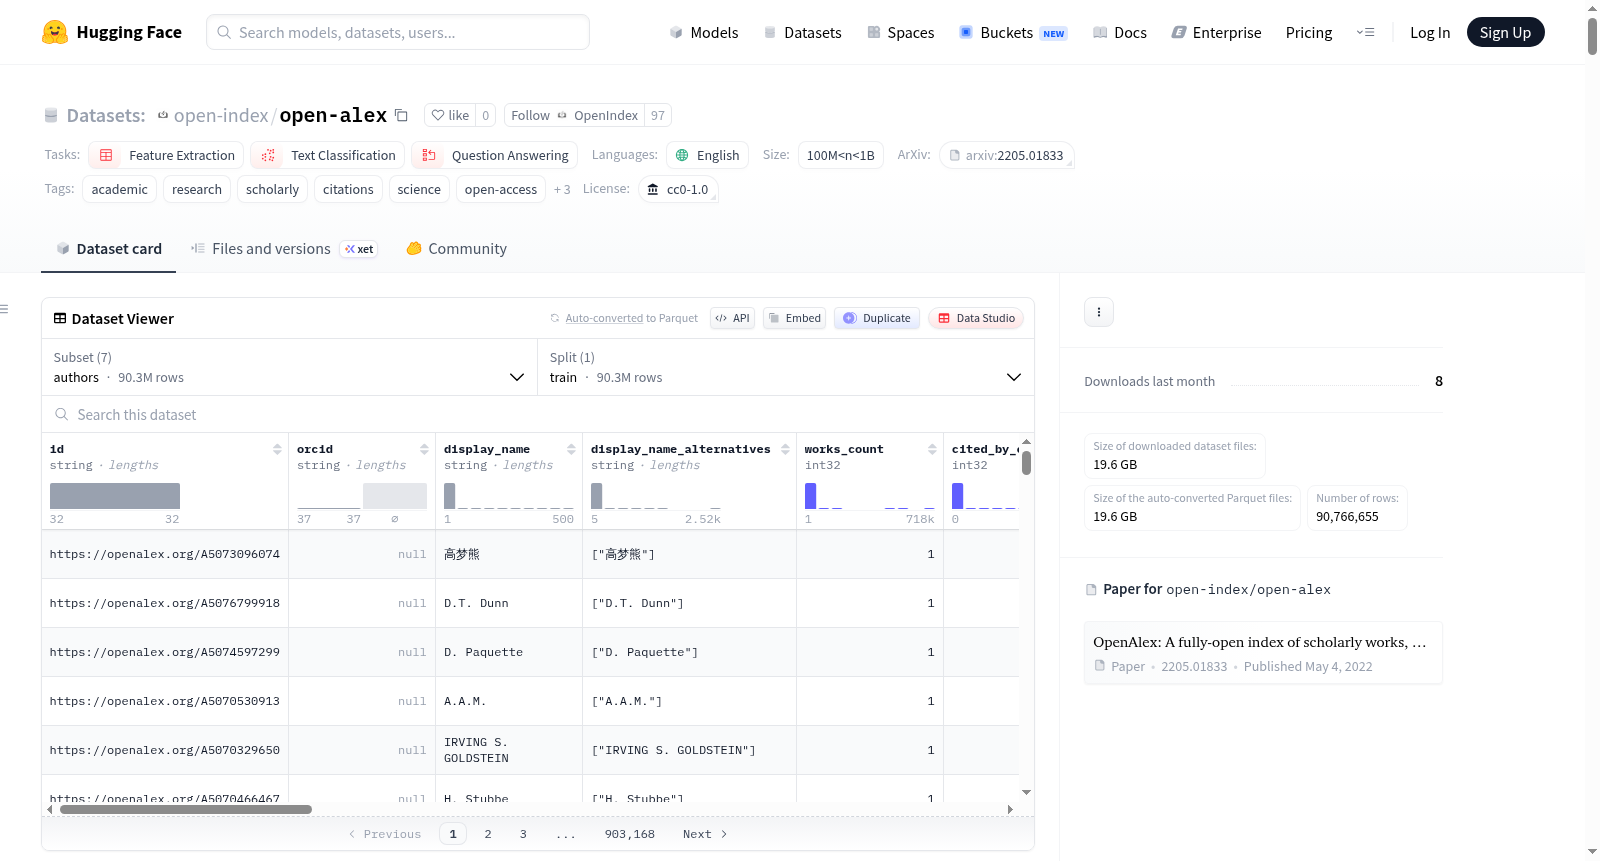
Task: Go to Pricing
Action: click(1309, 32)
